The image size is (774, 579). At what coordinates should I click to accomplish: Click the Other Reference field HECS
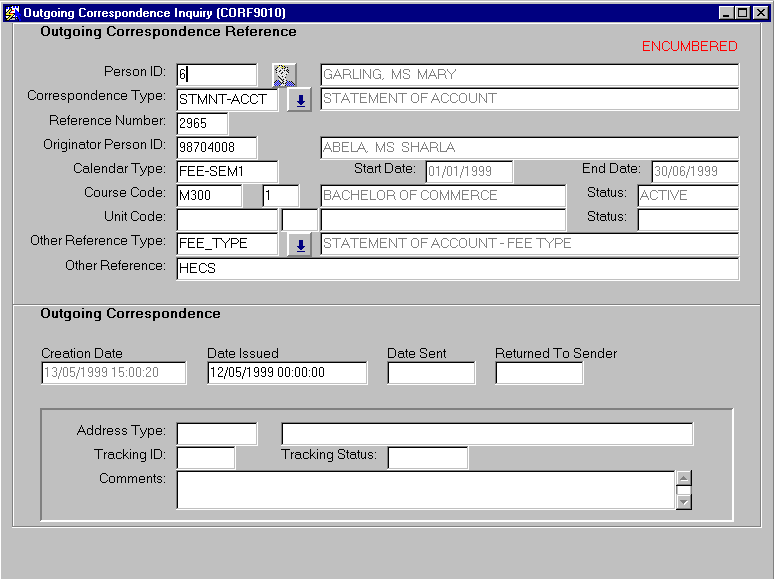pyautogui.click(x=457, y=269)
